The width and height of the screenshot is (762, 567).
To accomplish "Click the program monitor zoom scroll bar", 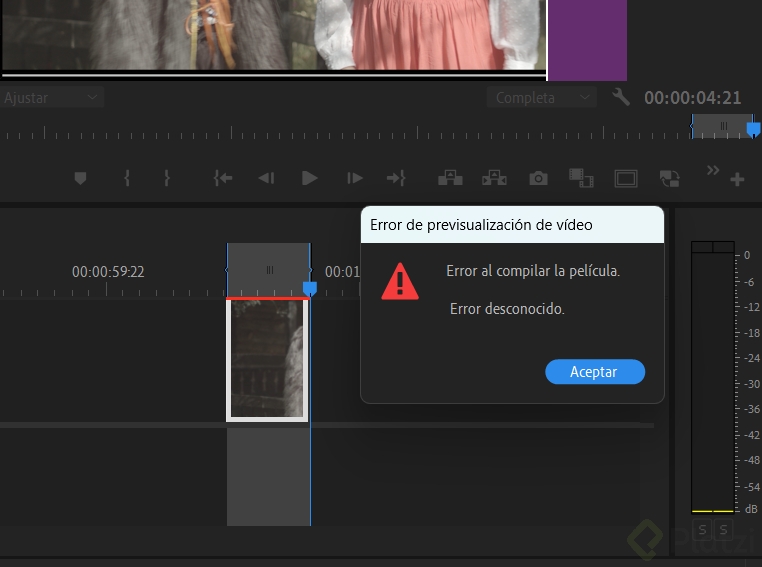I will coord(722,126).
